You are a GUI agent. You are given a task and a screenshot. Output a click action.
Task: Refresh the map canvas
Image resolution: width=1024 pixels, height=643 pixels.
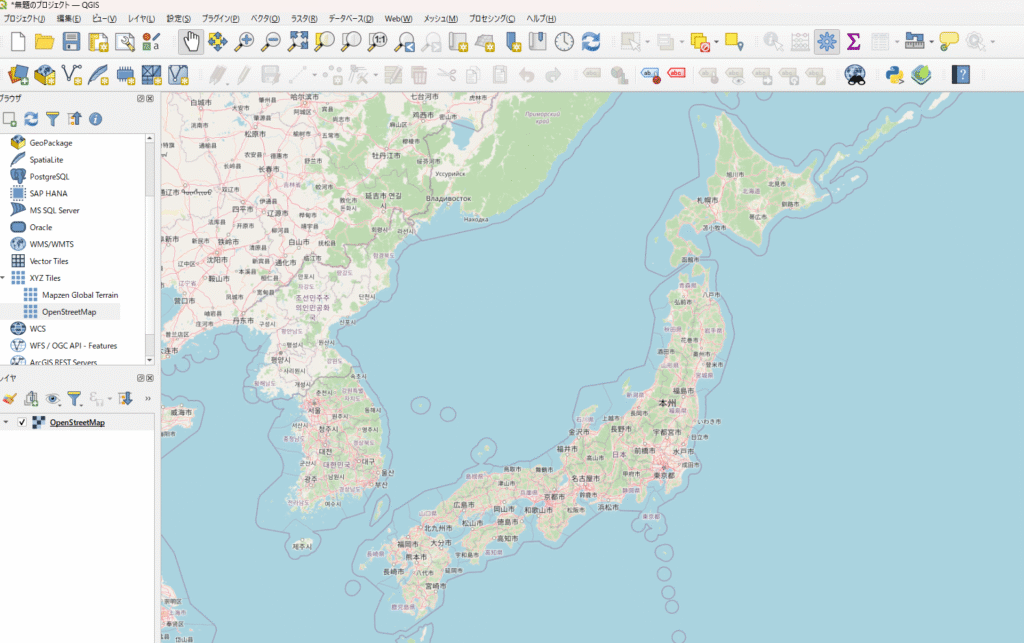pyautogui.click(x=591, y=42)
